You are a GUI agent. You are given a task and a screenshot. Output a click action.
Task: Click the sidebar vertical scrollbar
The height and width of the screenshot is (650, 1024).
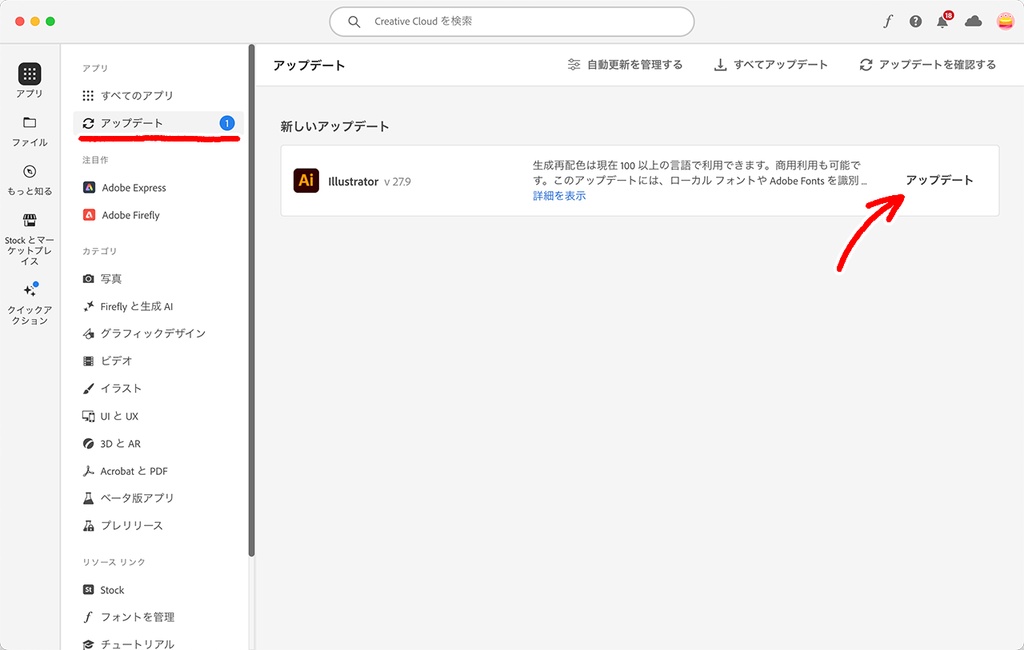[251, 301]
